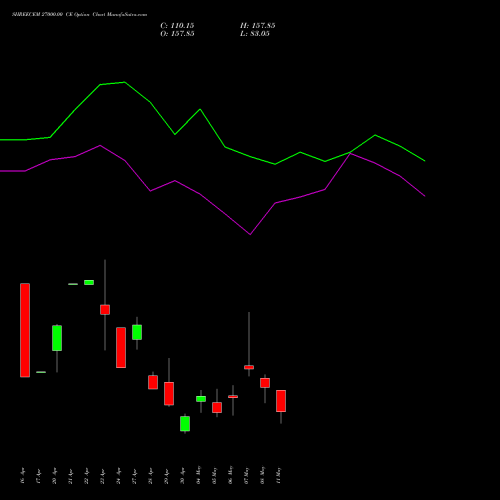Select the red candle for 28 Apr
Screen dimensions: 500x500
(153, 382)
